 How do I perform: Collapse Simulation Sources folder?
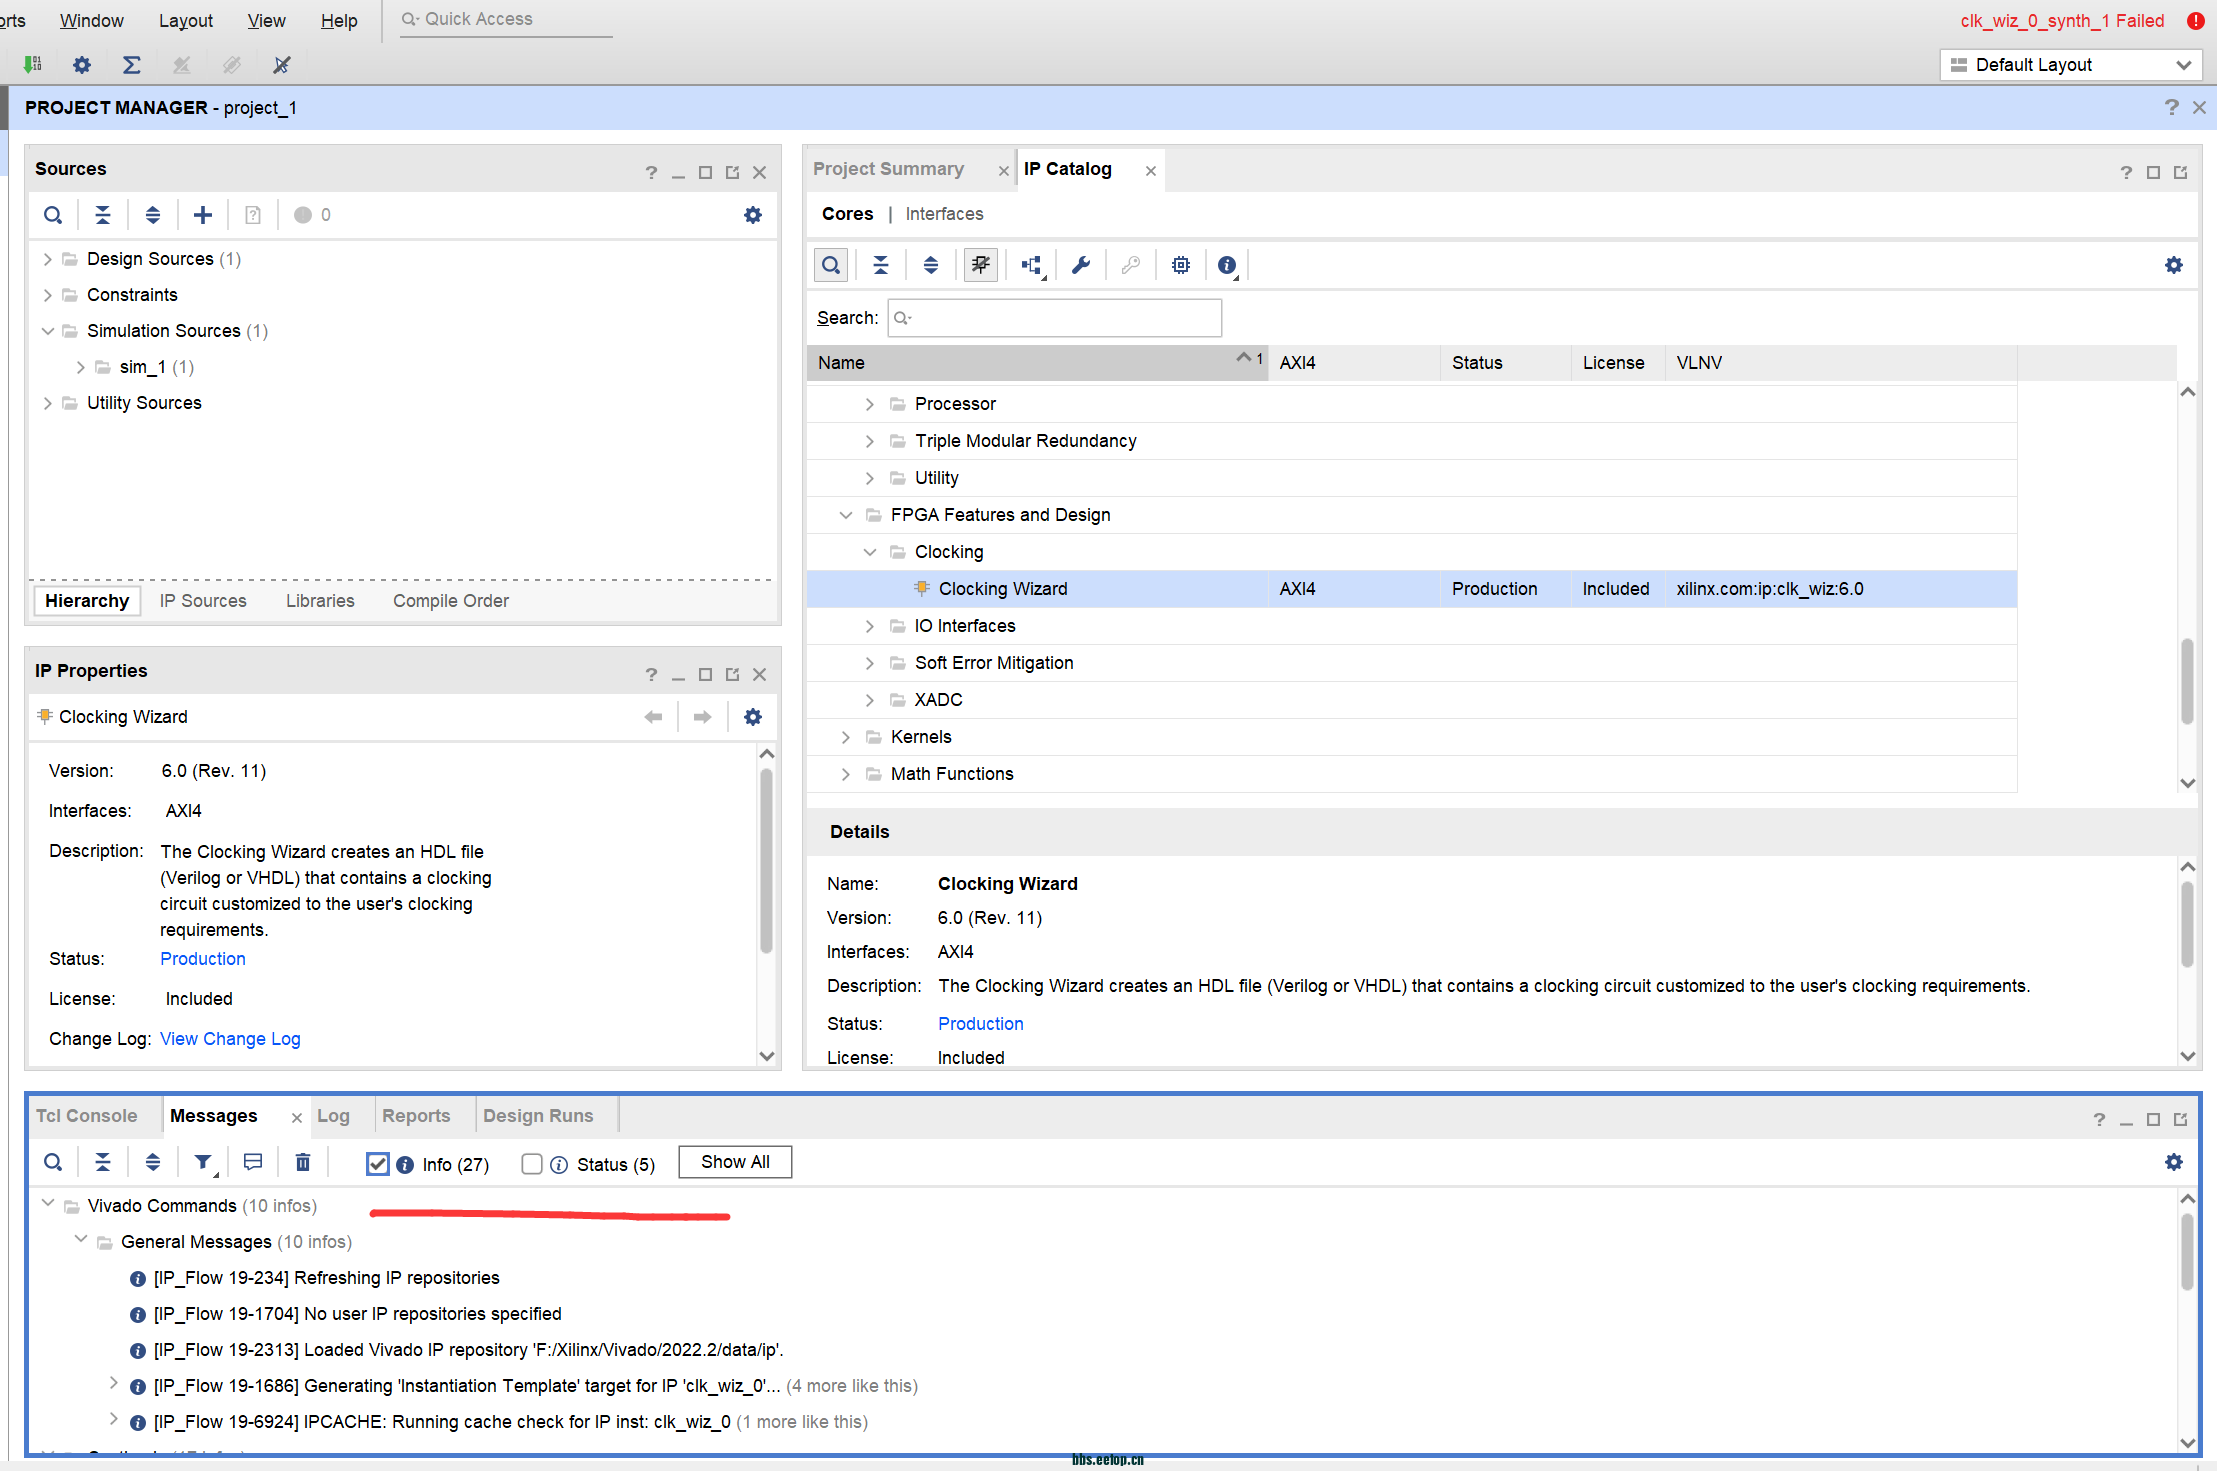coord(47,331)
